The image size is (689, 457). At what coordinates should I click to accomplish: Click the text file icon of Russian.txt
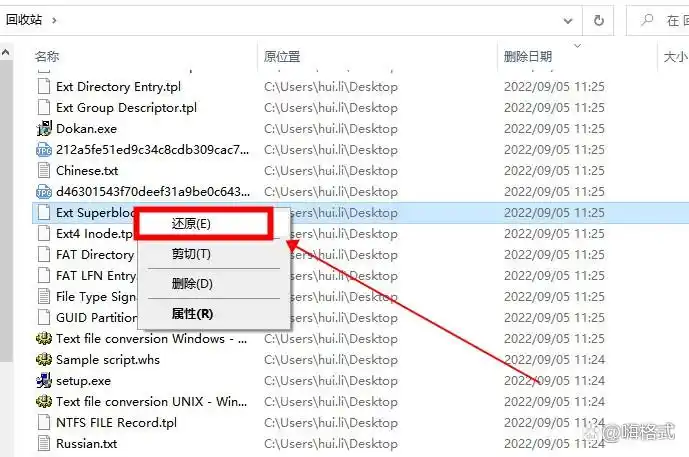pyautogui.click(x=44, y=444)
